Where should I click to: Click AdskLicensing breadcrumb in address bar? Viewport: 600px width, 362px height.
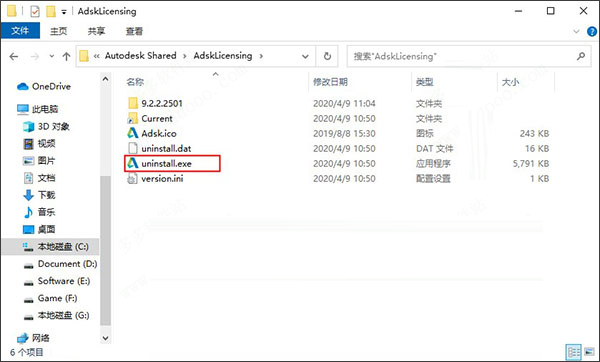click(x=223, y=56)
